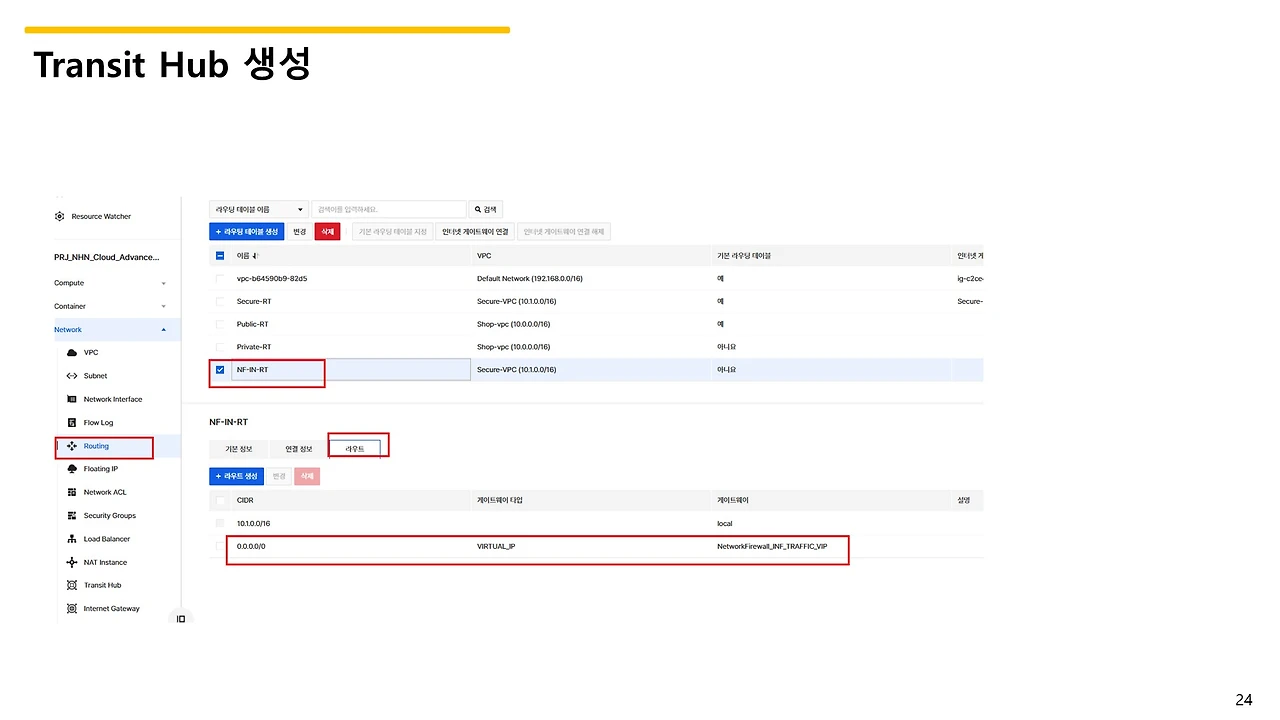
Task: Click the Subnet arrows icon
Action: tap(72, 376)
